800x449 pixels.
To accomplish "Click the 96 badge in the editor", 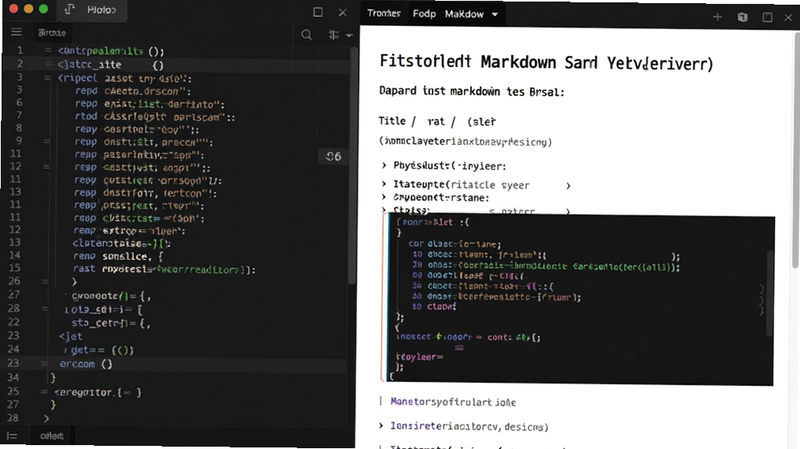I will coord(333,157).
